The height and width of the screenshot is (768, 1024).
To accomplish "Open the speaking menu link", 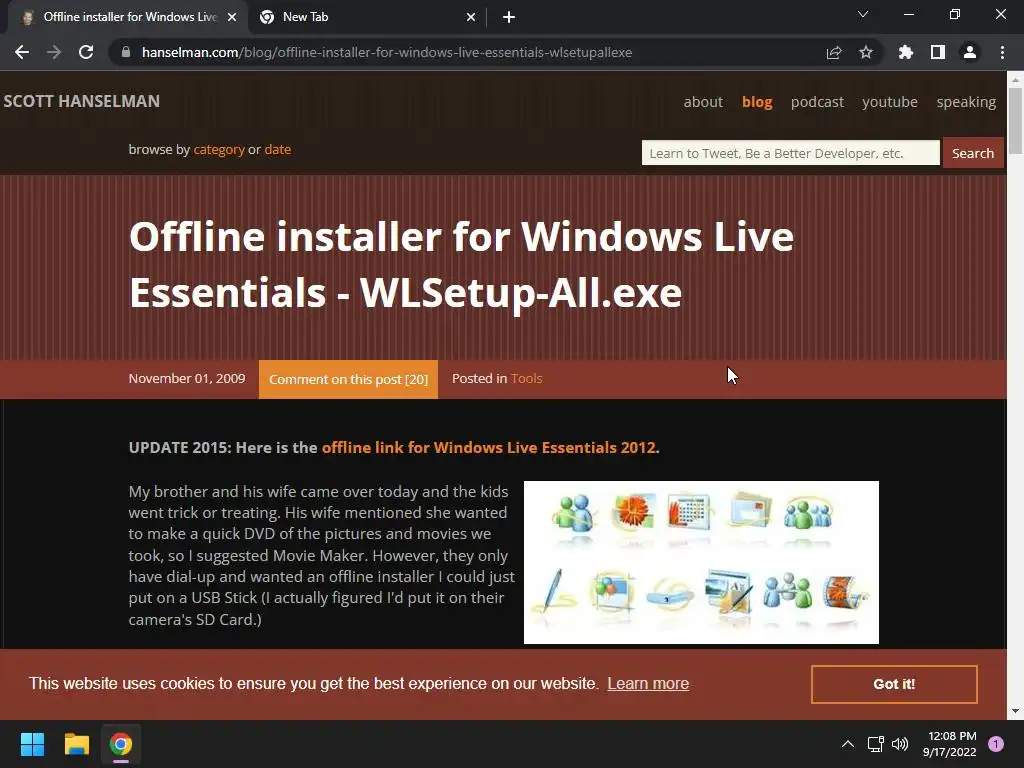I will click(966, 102).
